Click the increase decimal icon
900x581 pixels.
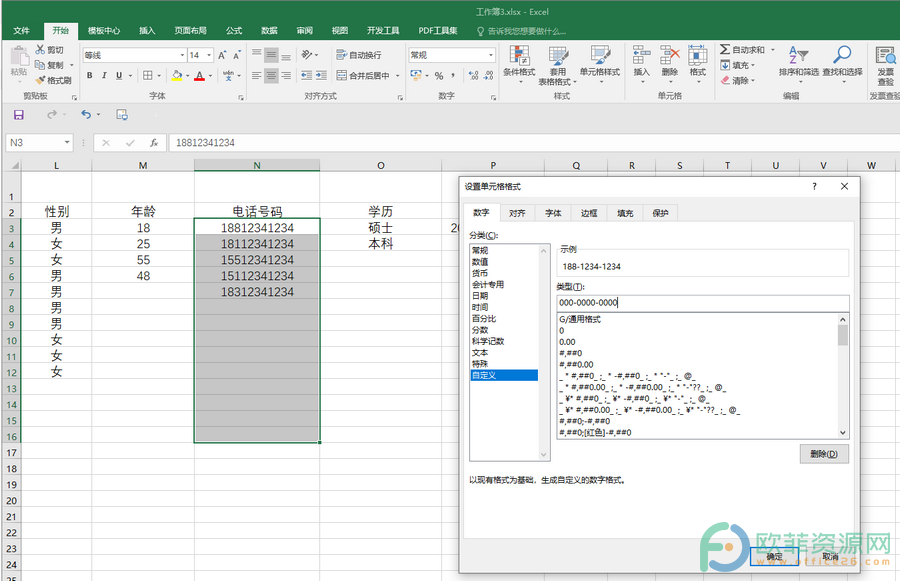point(474,75)
